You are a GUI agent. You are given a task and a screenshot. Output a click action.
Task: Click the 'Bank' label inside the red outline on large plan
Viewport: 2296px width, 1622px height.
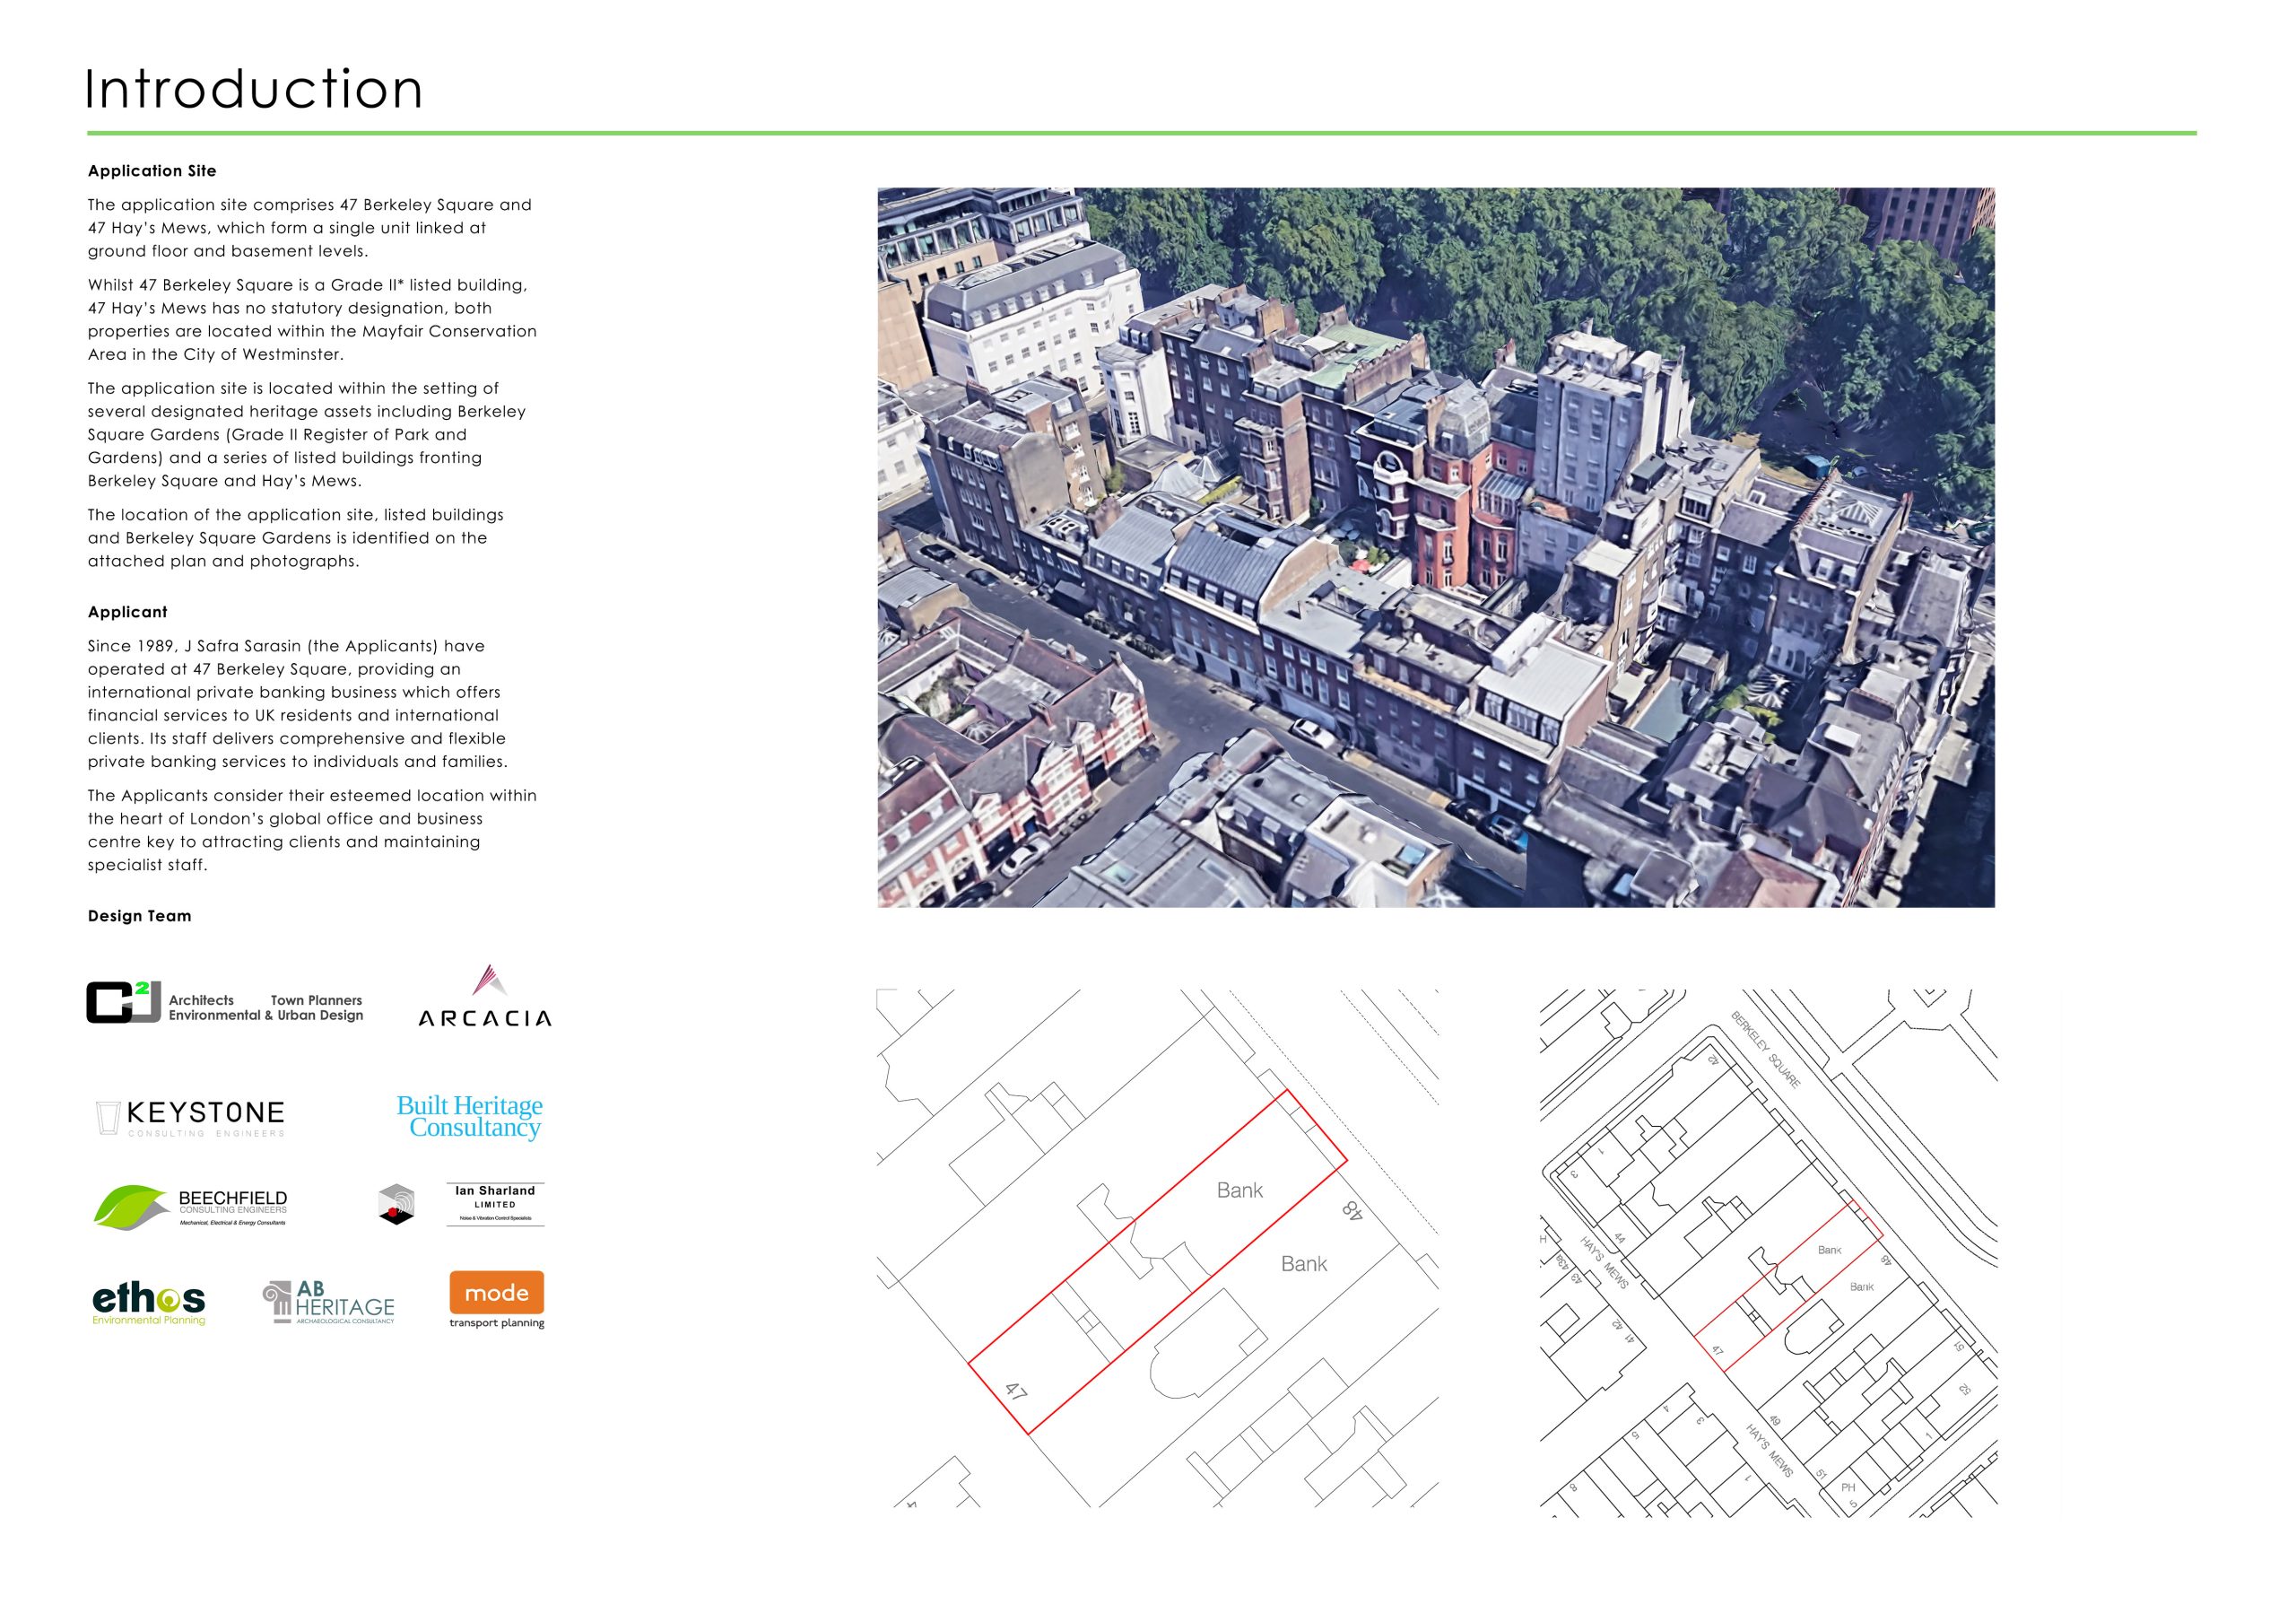pyautogui.click(x=1240, y=1190)
